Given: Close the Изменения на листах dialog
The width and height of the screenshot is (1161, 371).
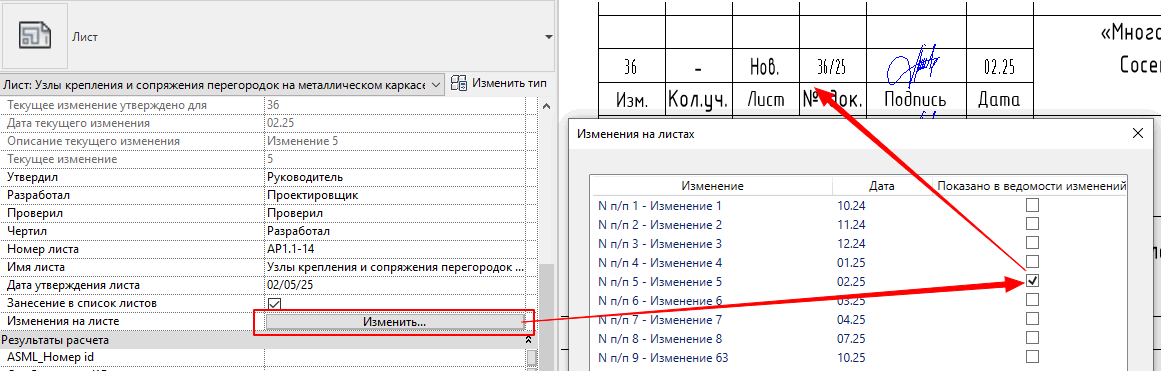Looking at the screenshot, I should coord(1138,134).
